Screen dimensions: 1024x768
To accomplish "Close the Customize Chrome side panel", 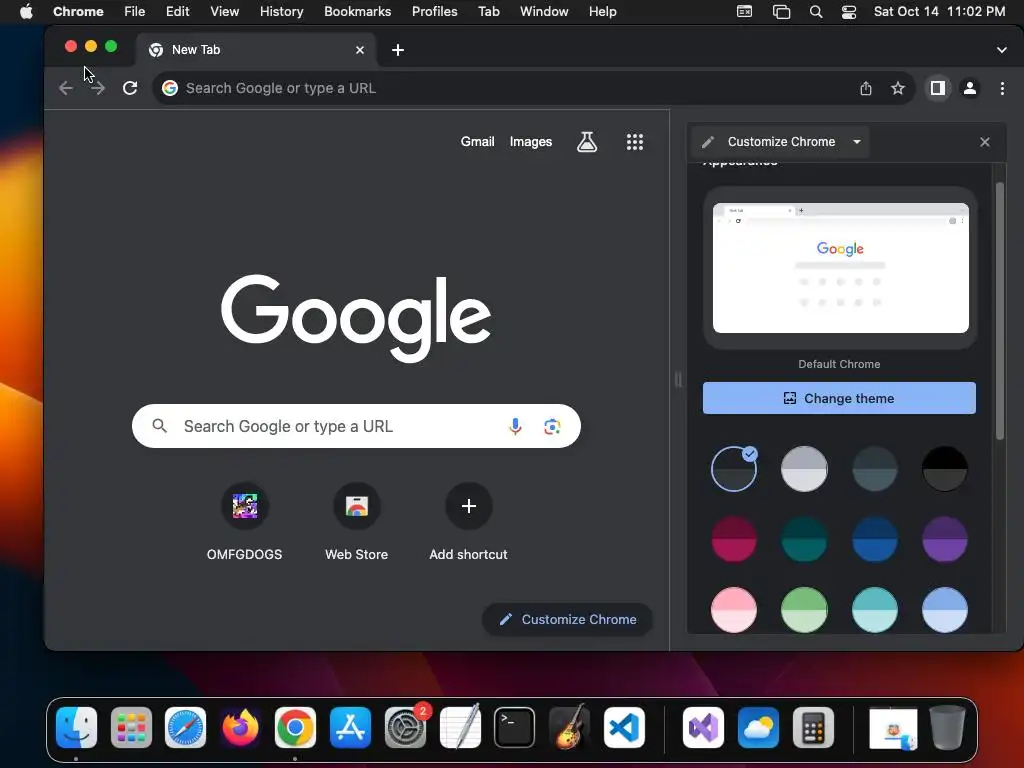I will (985, 142).
